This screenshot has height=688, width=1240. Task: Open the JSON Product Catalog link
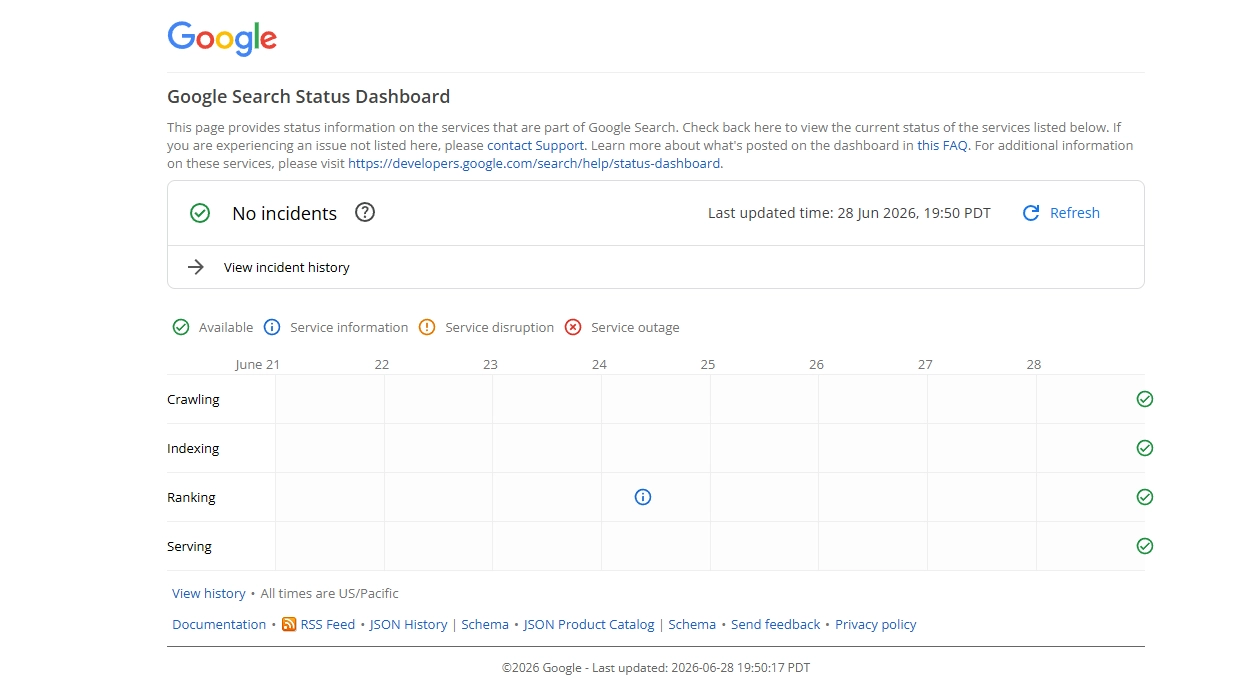pyautogui.click(x=589, y=624)
